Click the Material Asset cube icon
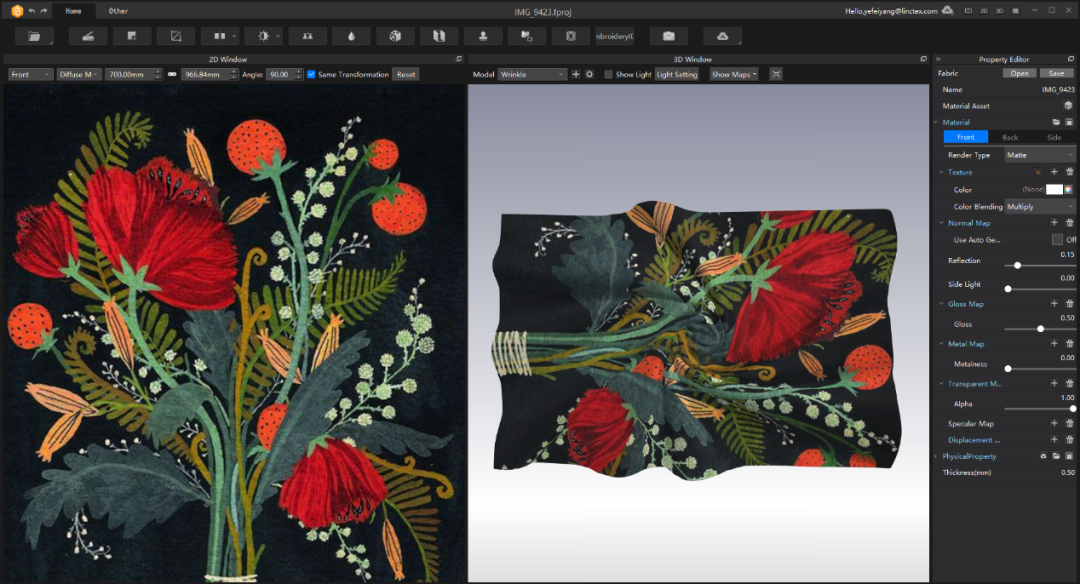This screenshot has height=584, width=1080. [x=1068, y=106]
